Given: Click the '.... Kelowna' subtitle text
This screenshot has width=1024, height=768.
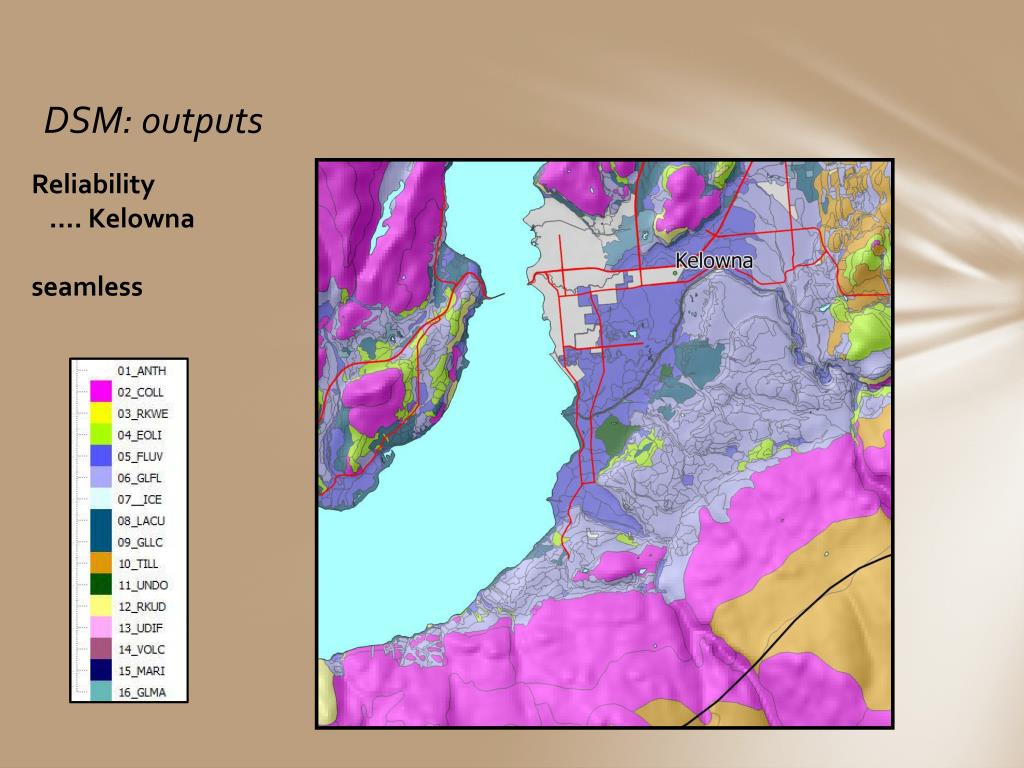Looking at the screenshot, I should click(x=122, y=218).
